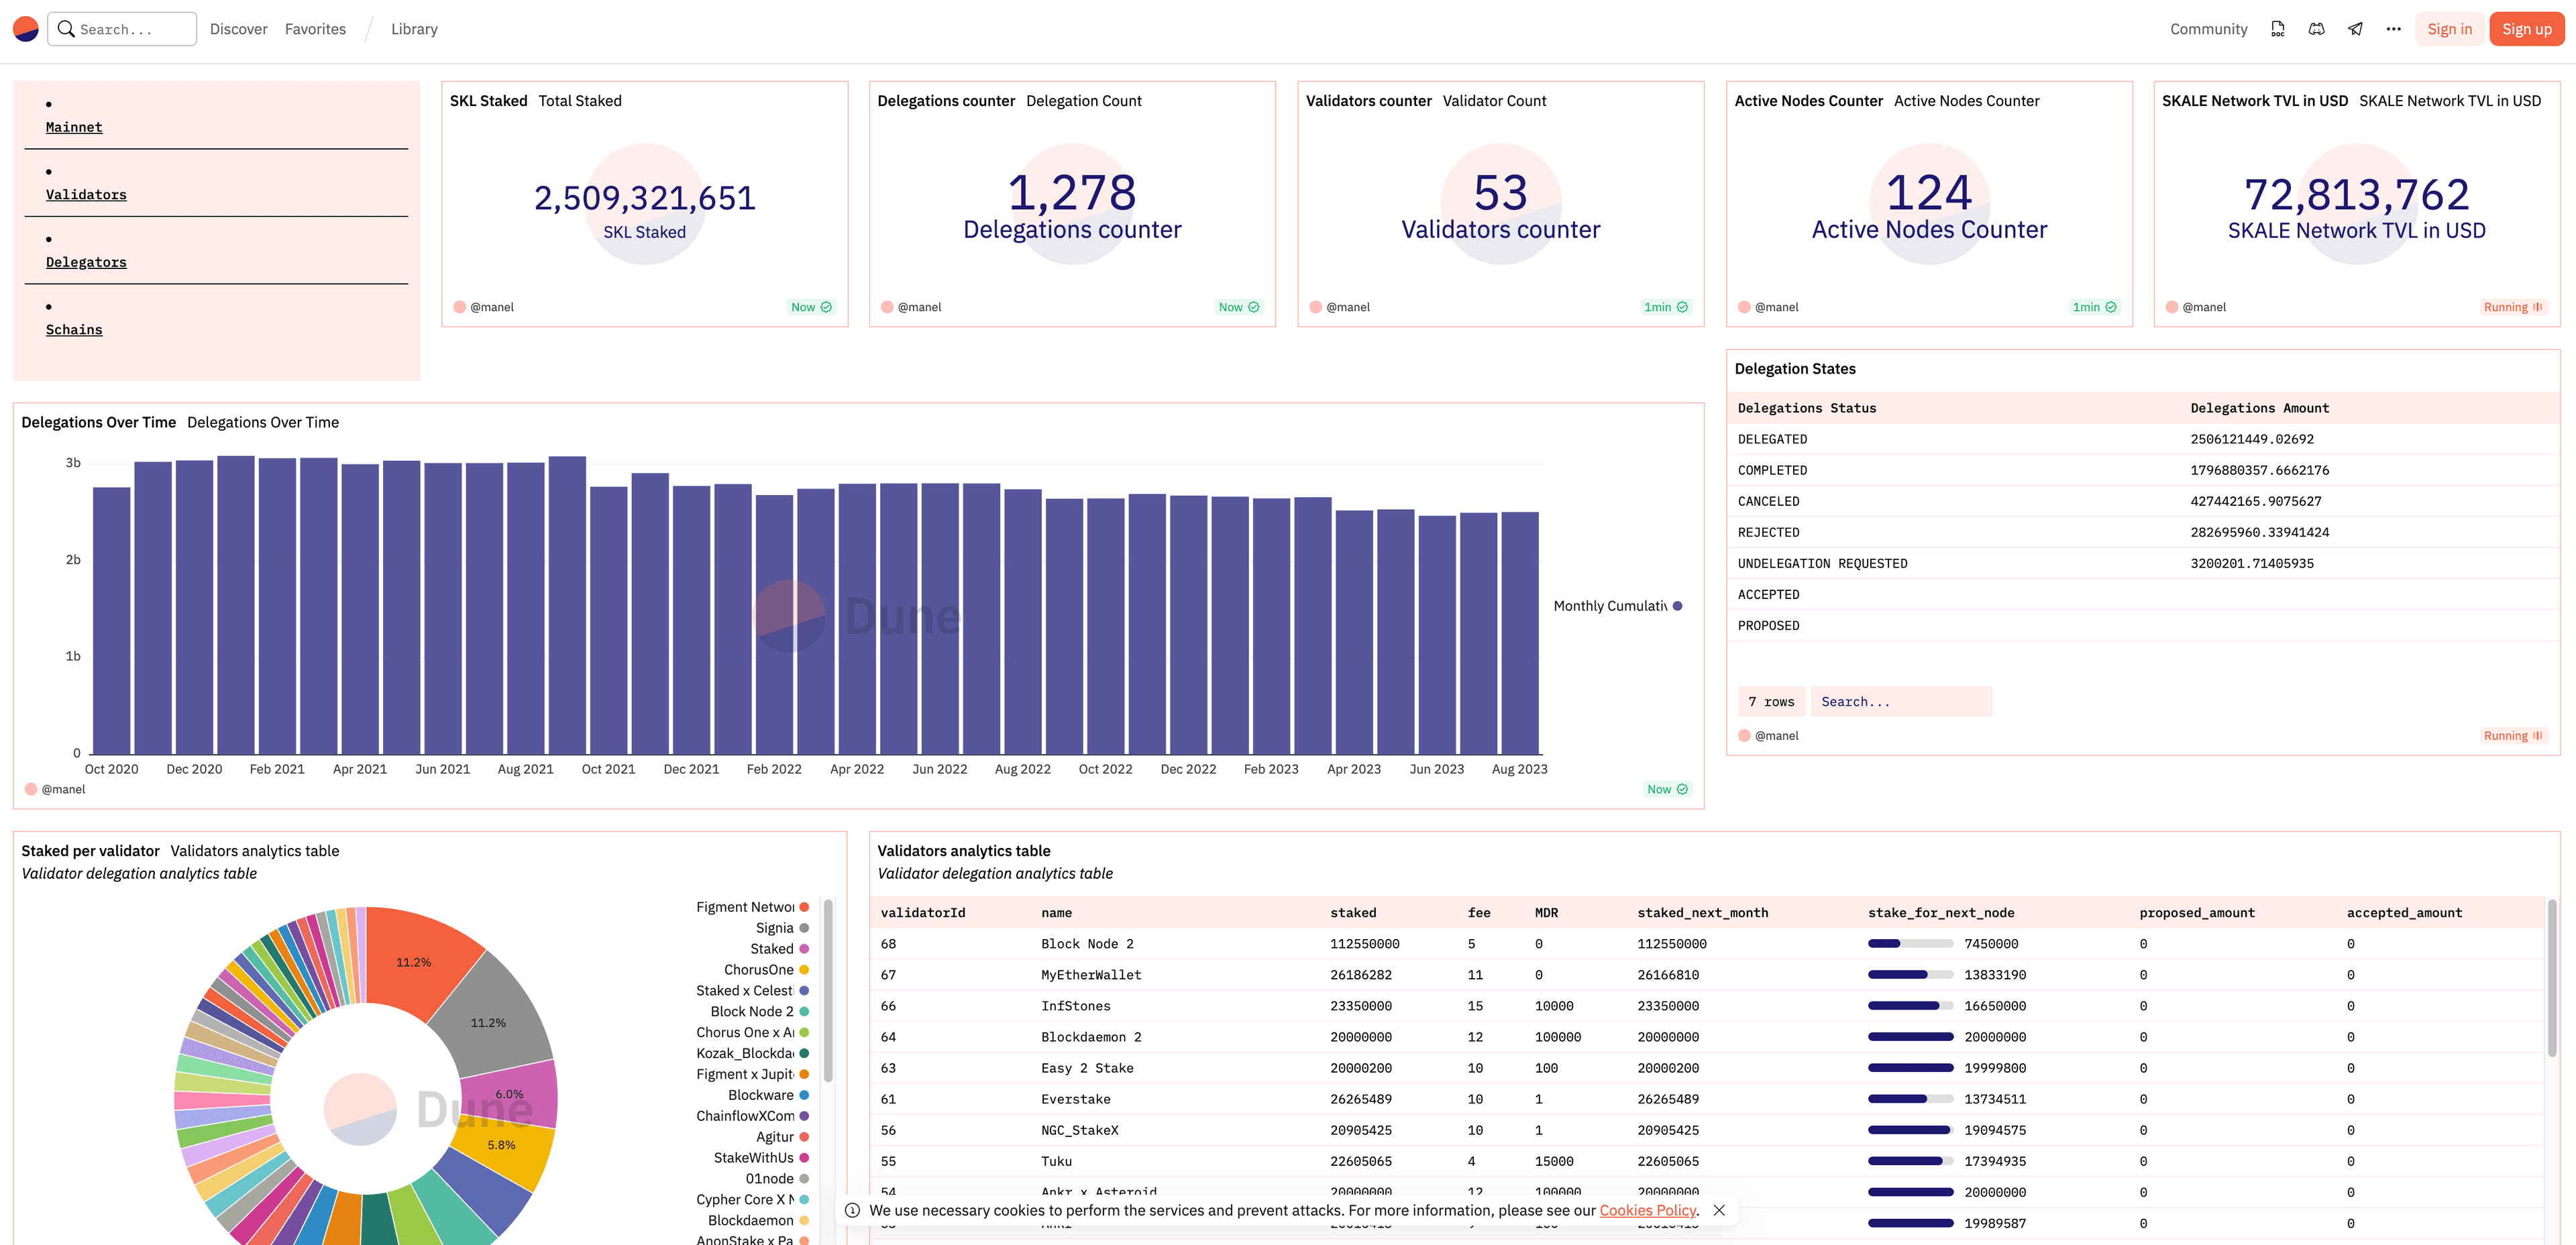
Task: Open the Validators sidebar link
Action: point(86,195)
